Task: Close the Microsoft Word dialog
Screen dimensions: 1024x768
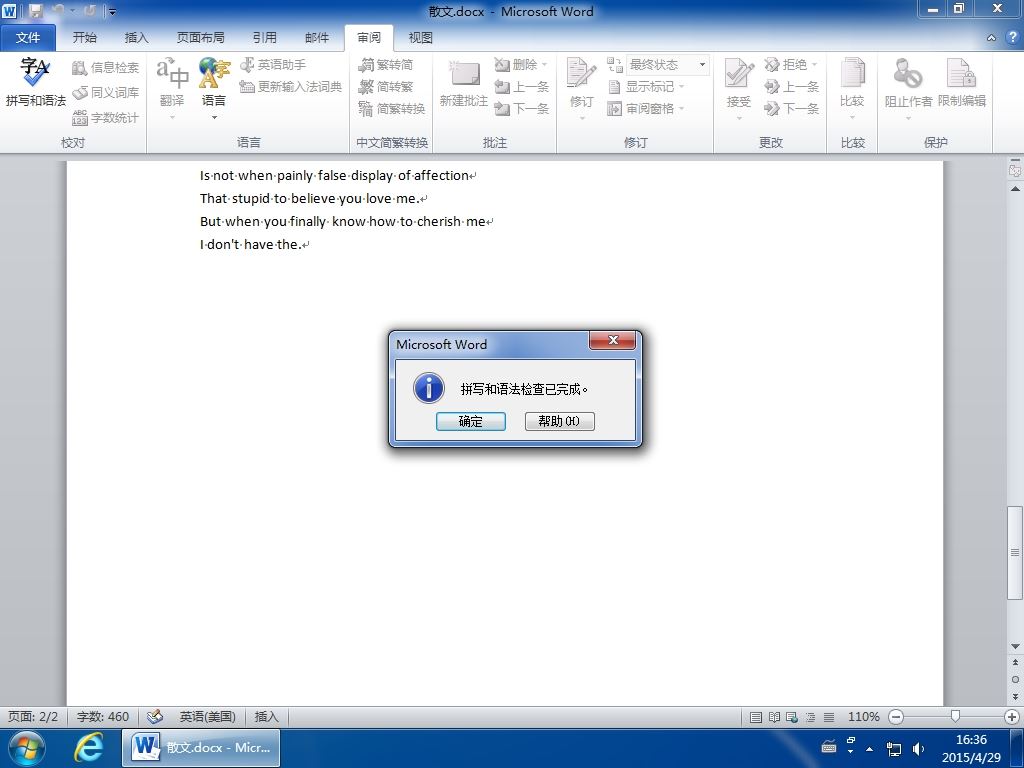Action: coord(613,340)
